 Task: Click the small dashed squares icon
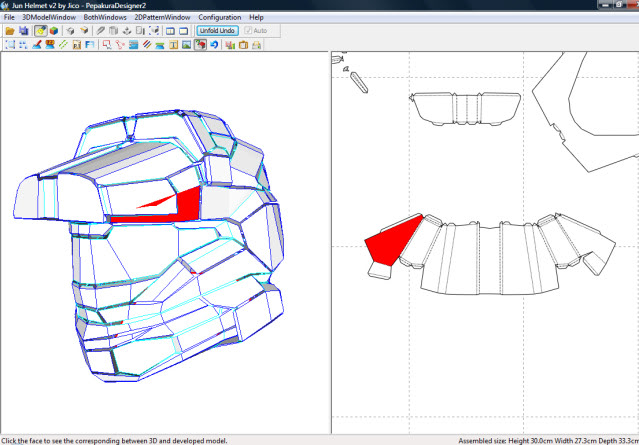click(x=23, y=44)
